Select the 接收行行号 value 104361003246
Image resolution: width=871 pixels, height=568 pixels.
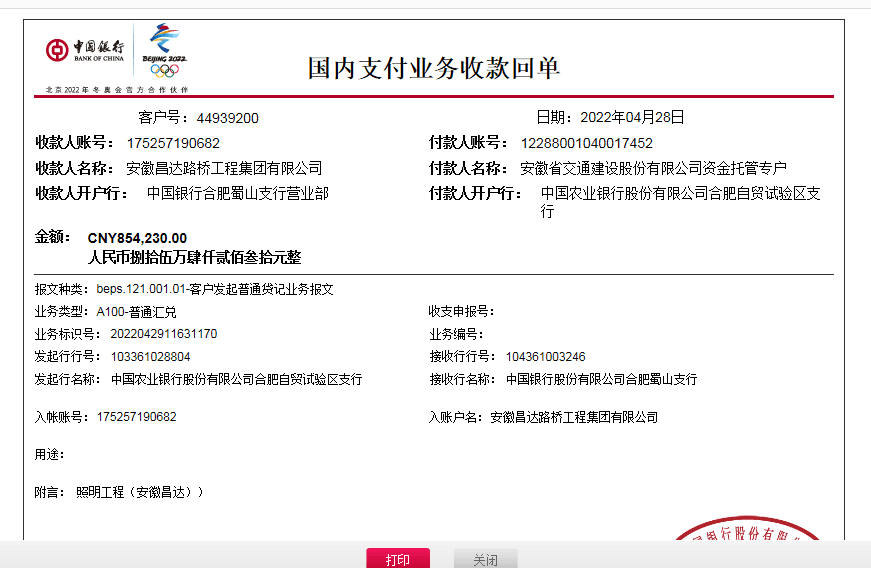pos(545,356)
